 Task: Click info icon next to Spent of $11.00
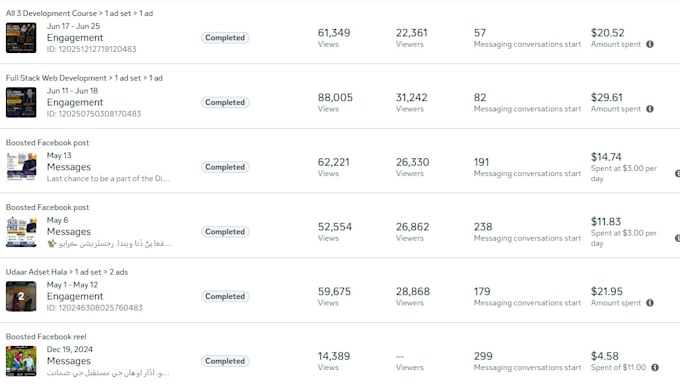point(655,367)
